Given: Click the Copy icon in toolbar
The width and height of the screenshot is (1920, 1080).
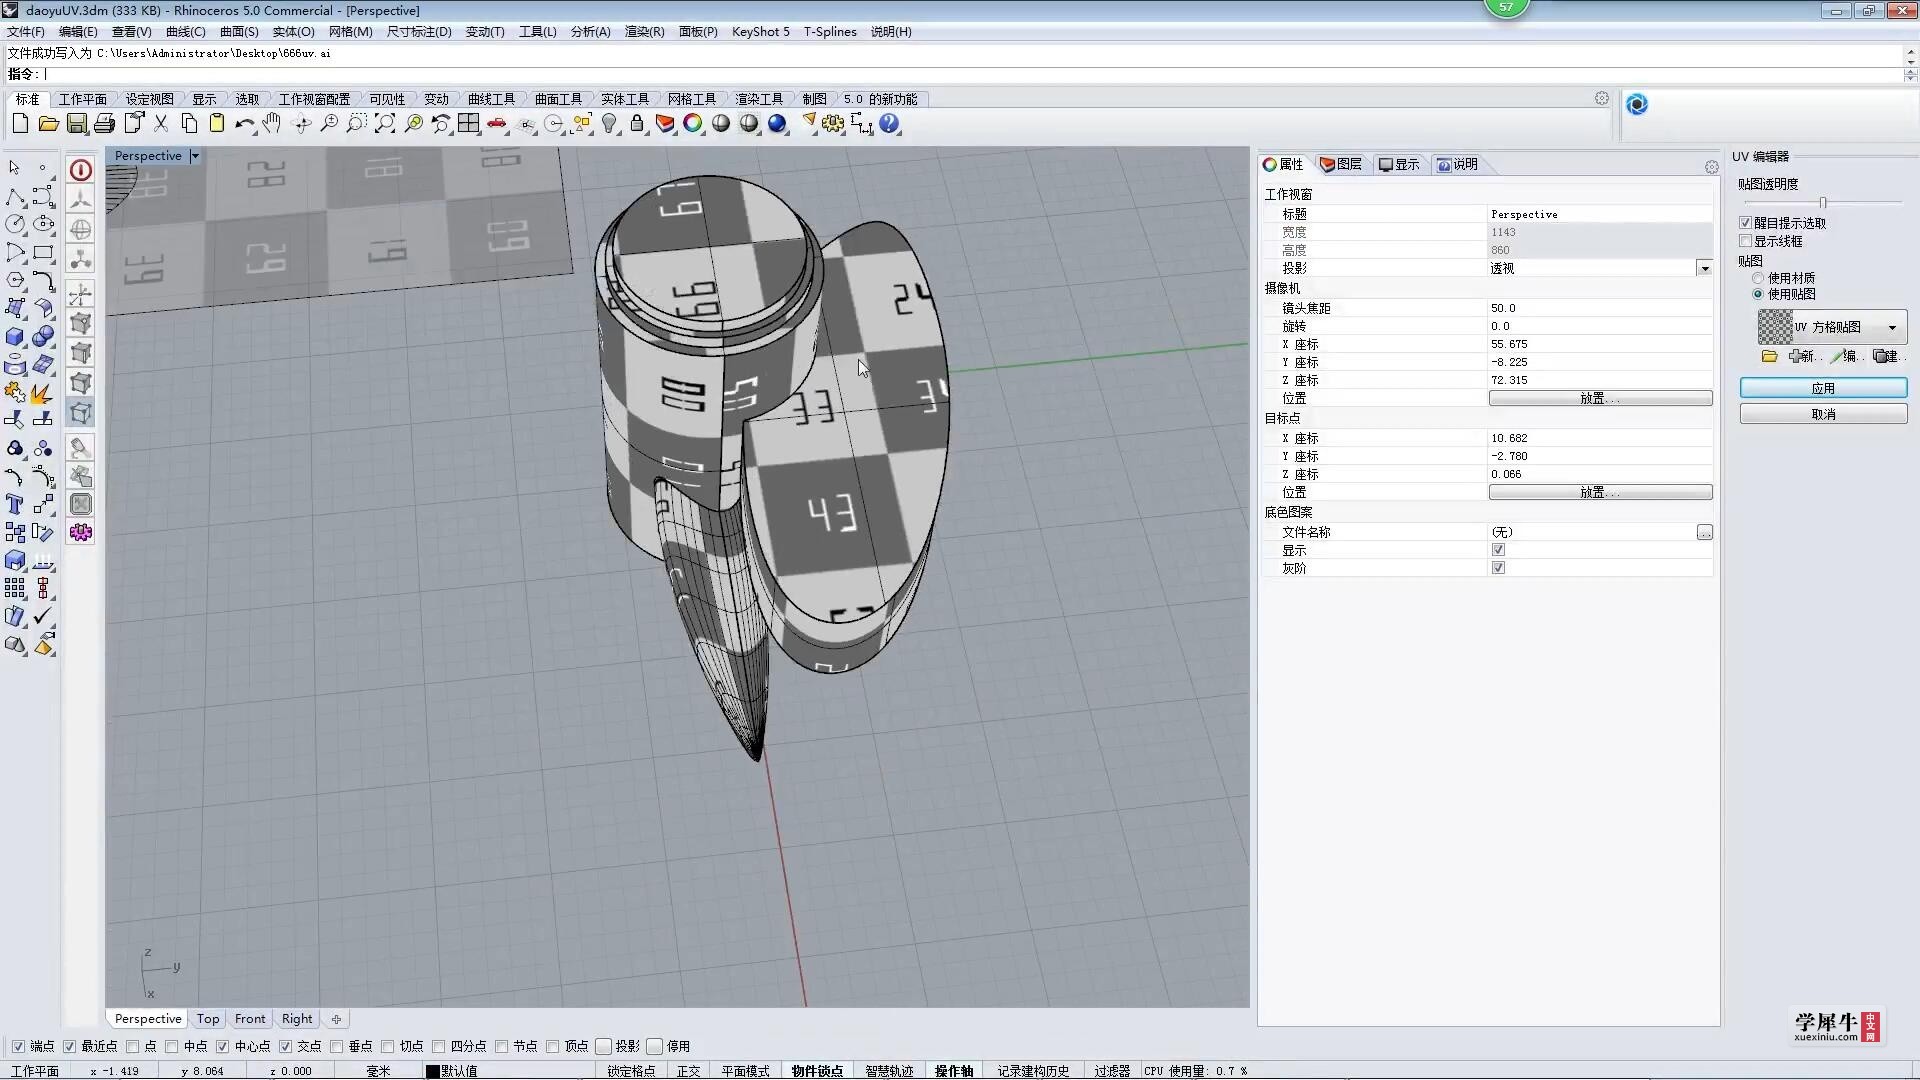Looking at the screenshot, I should (189, 124).
